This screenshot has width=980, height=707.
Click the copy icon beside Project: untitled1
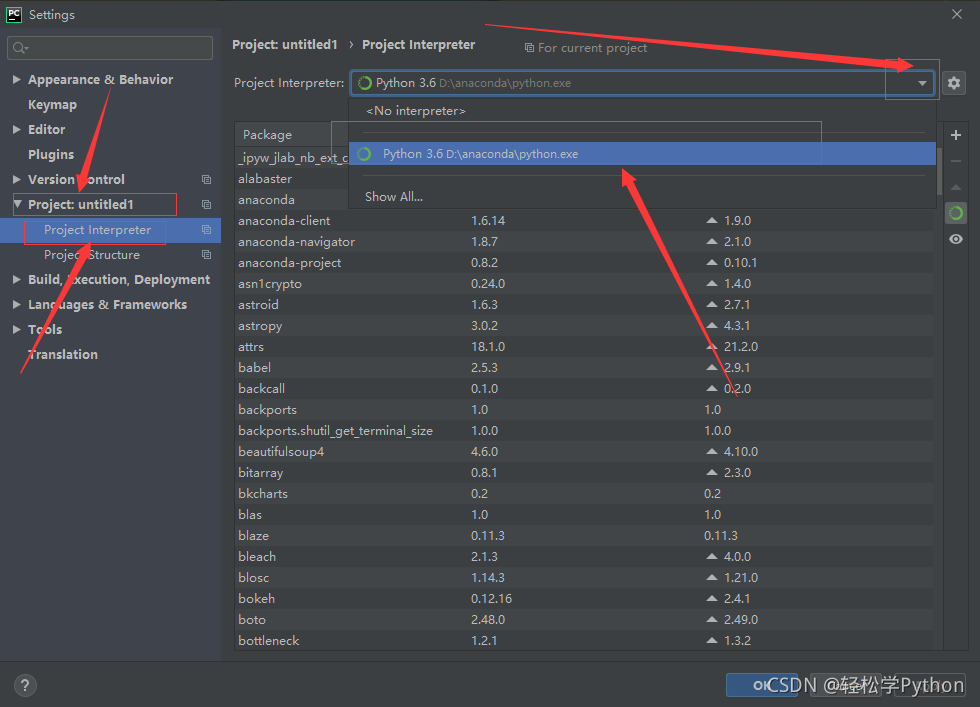[206, 204]
